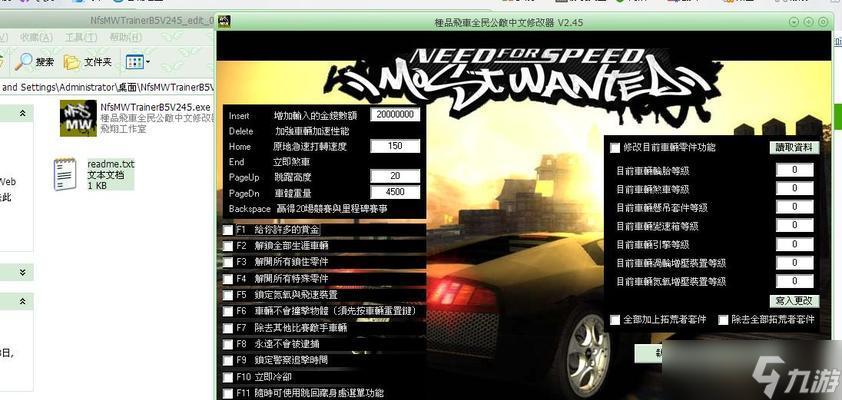Click the 讀取資料 read data button
The image size is (842, 400).
tap(795, 147)
